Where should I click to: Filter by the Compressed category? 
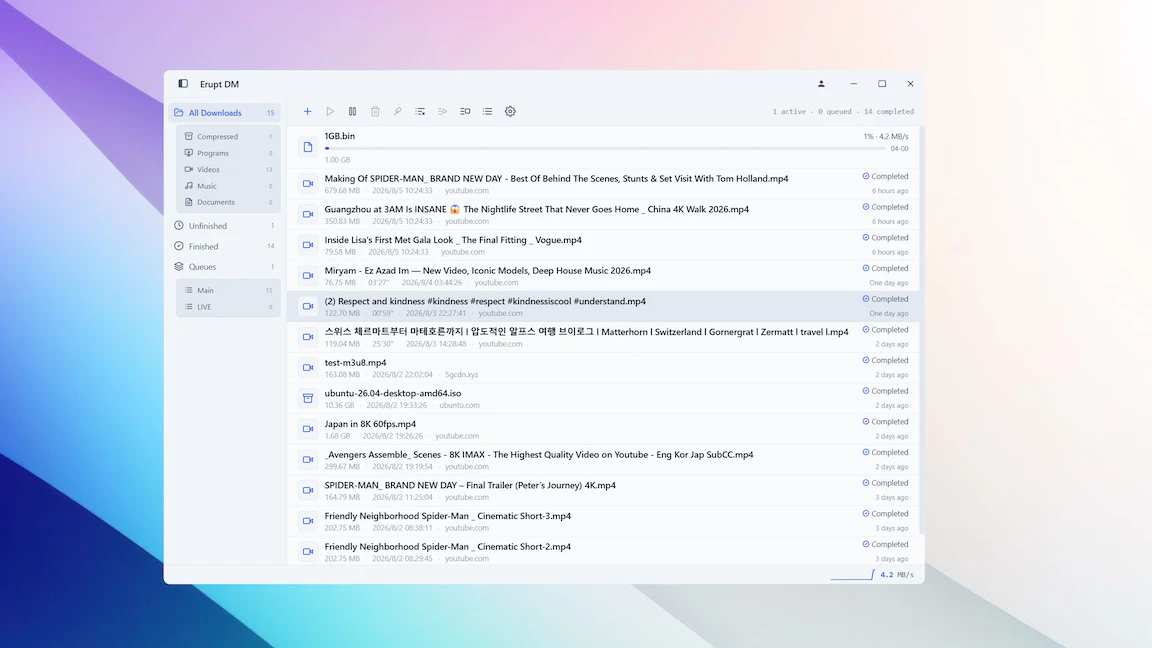pyautogui.click(x=228, y=137)
